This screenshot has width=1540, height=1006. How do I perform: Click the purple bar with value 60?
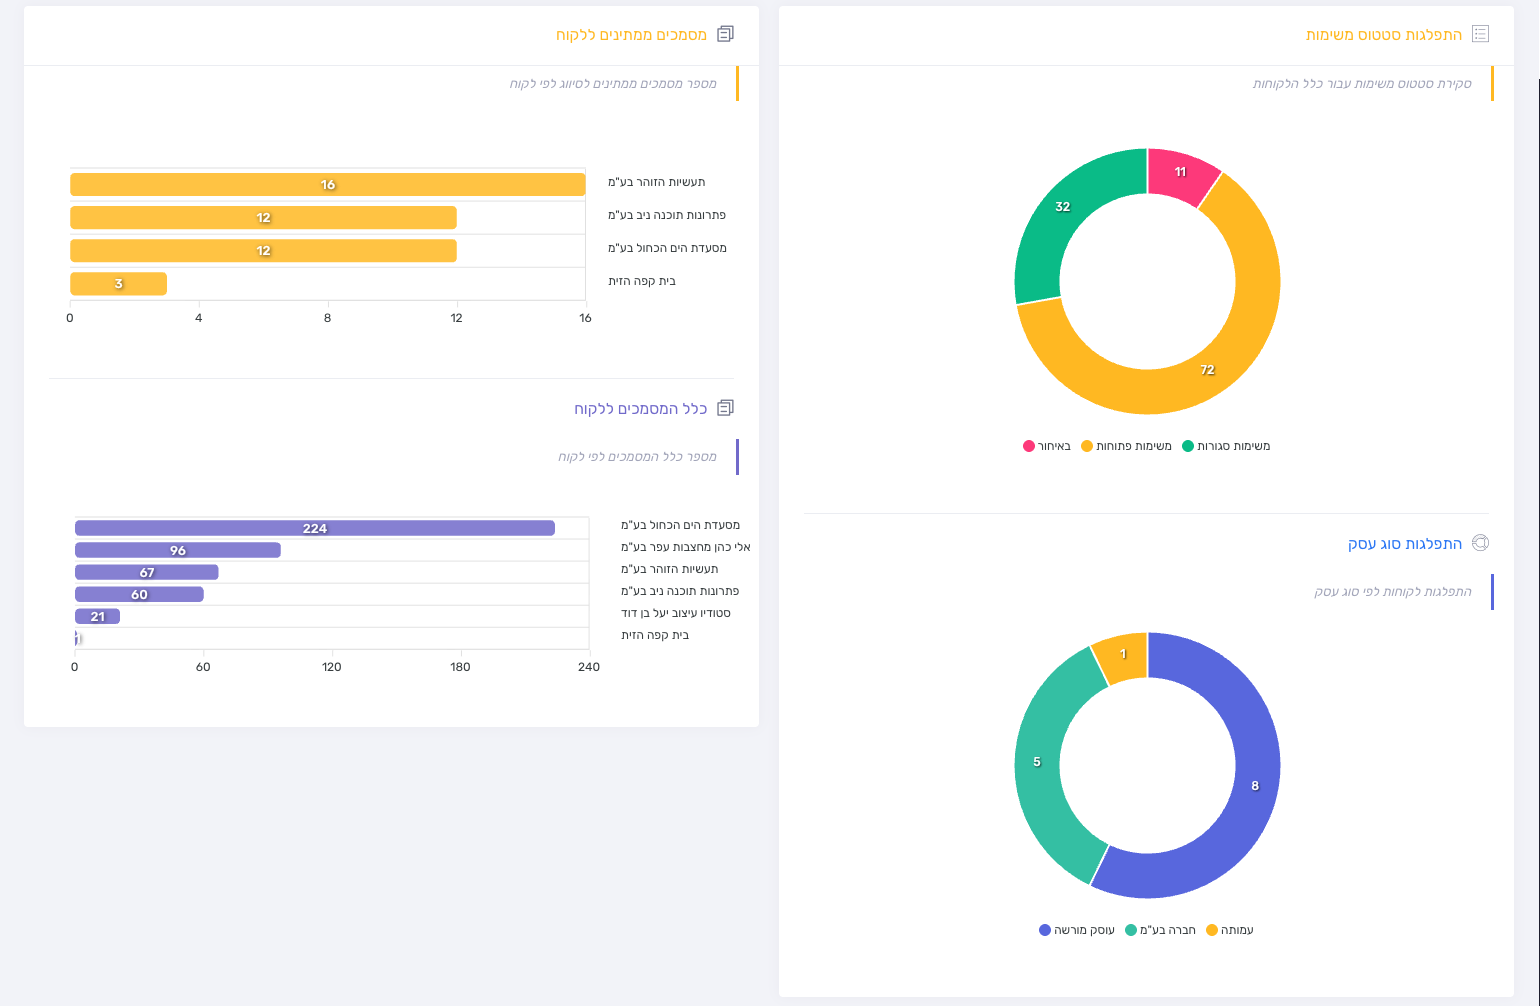(139, 594)
